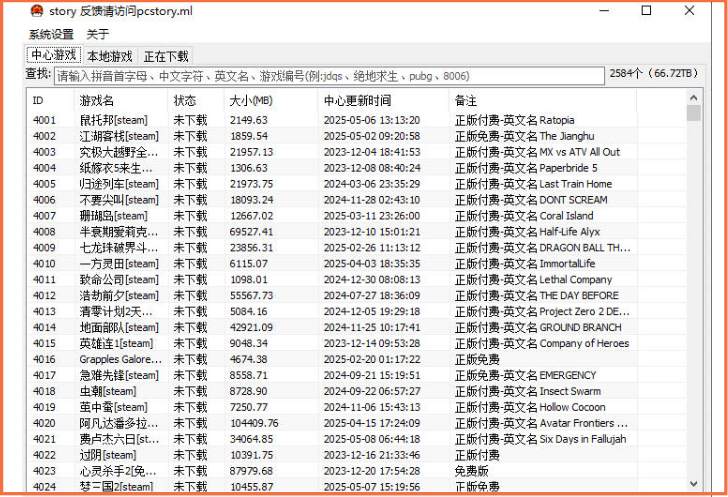This screenshot has height=497, width=728.
Task: Click the scrollbar up arrow
Action: 694,97
